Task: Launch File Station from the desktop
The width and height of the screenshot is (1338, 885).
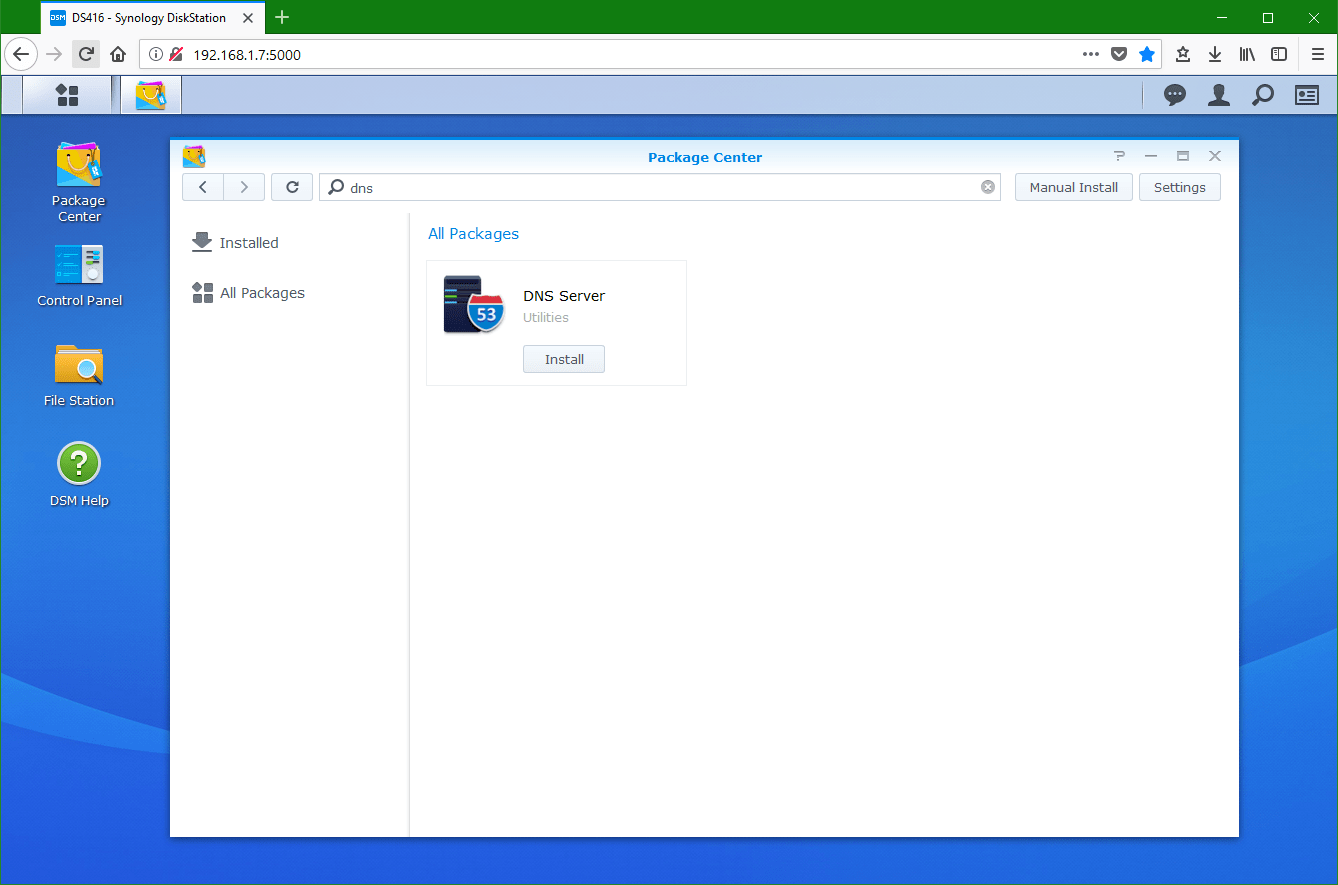Action: (x=78, y=362)
